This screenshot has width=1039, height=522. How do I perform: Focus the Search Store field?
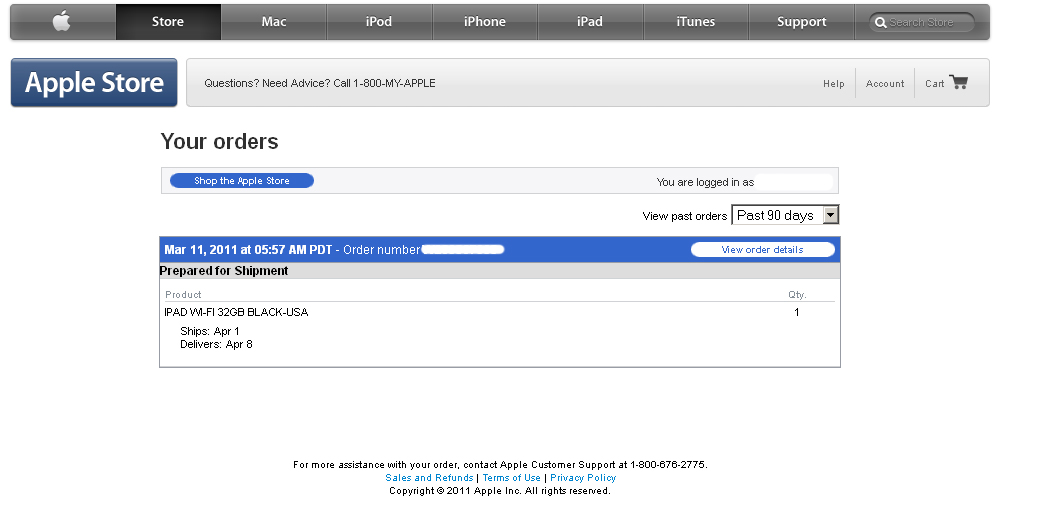(x=922, y=23)
